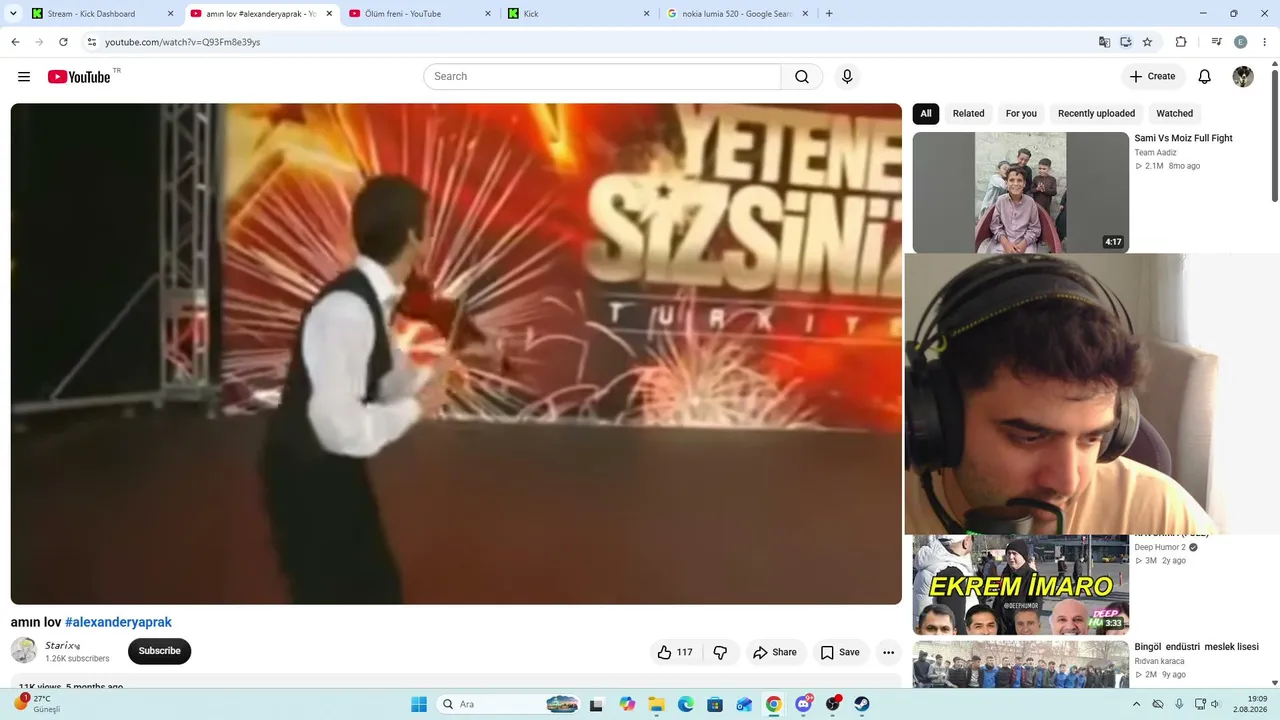The width and height of the screenshot is (1280, 720).
Task: Translate this page with the Translate icon
Action: pos(1104,42)
